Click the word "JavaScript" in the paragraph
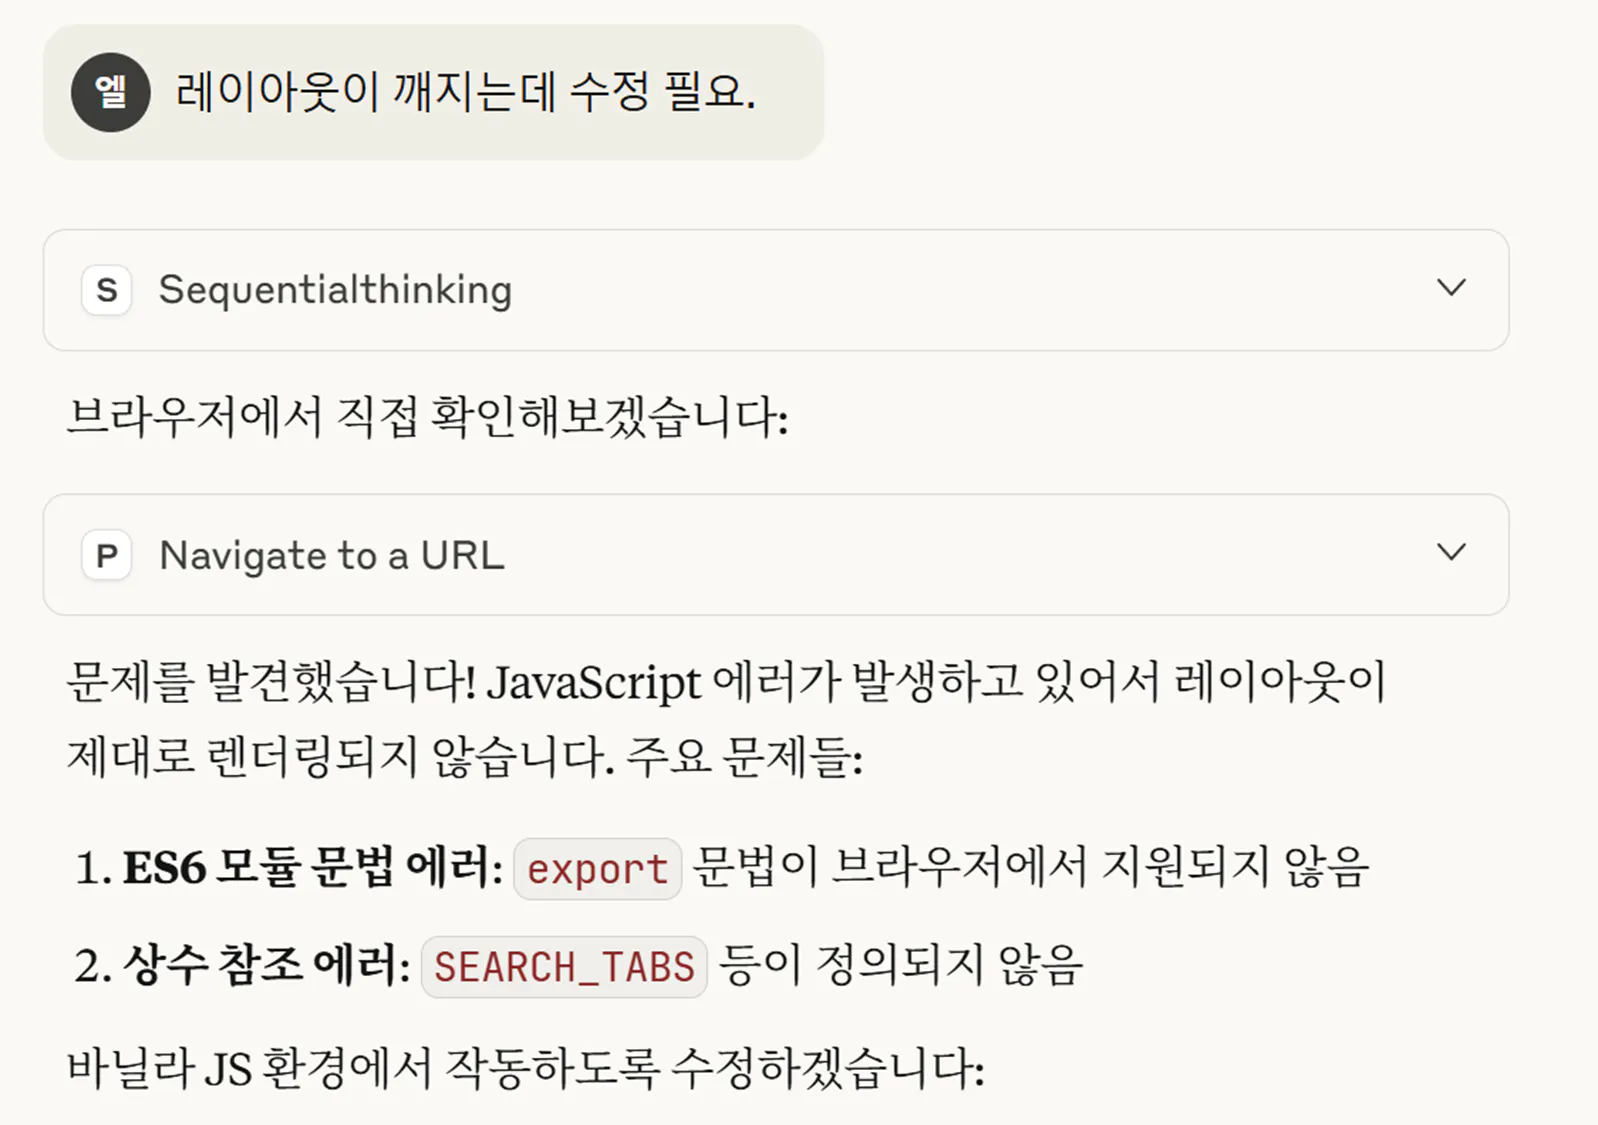 (x=594, y=682)
